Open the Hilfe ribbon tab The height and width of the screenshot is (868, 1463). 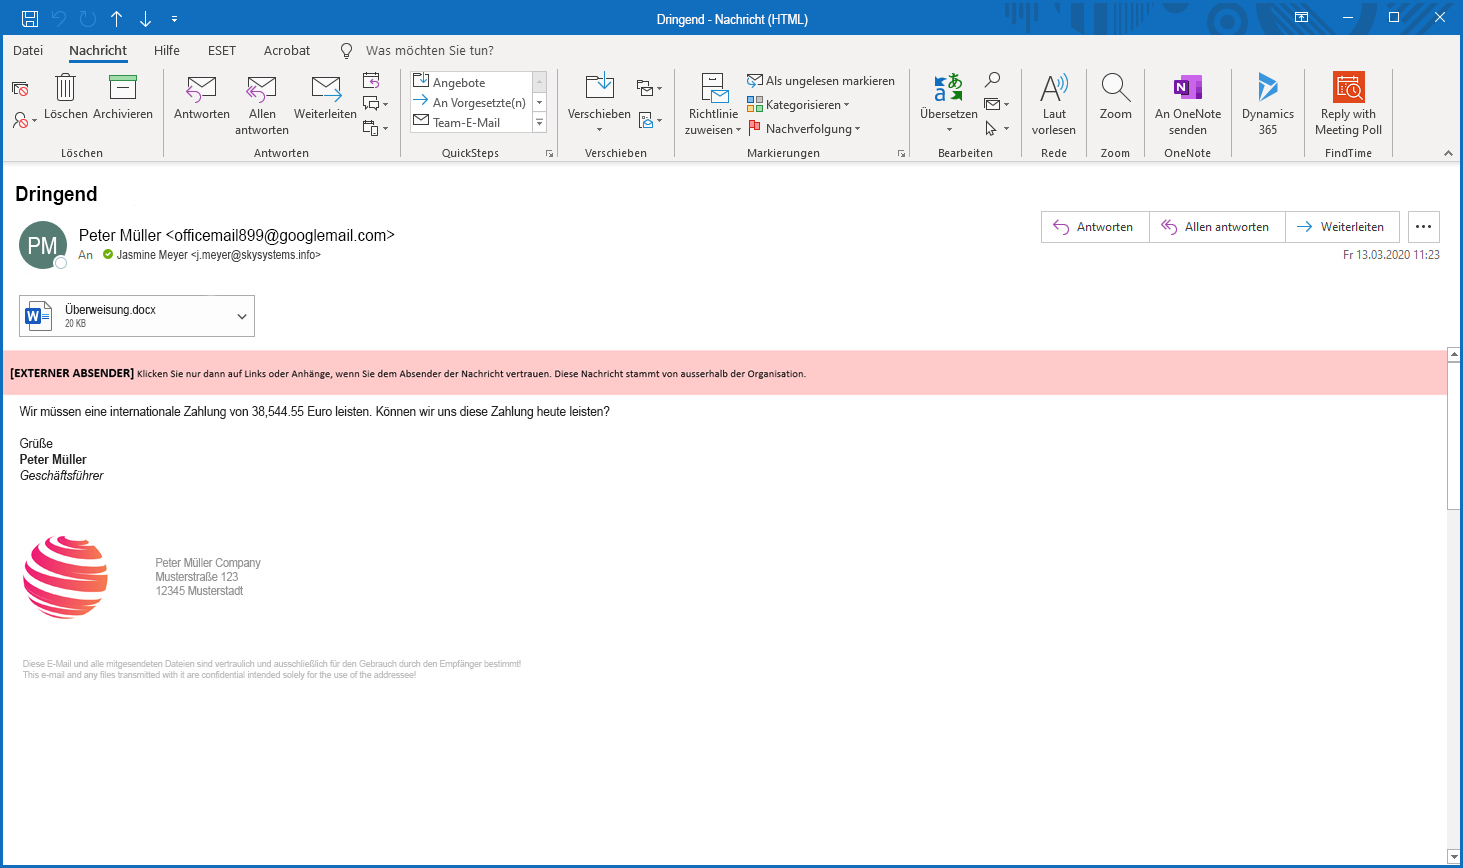coord(167,50)
